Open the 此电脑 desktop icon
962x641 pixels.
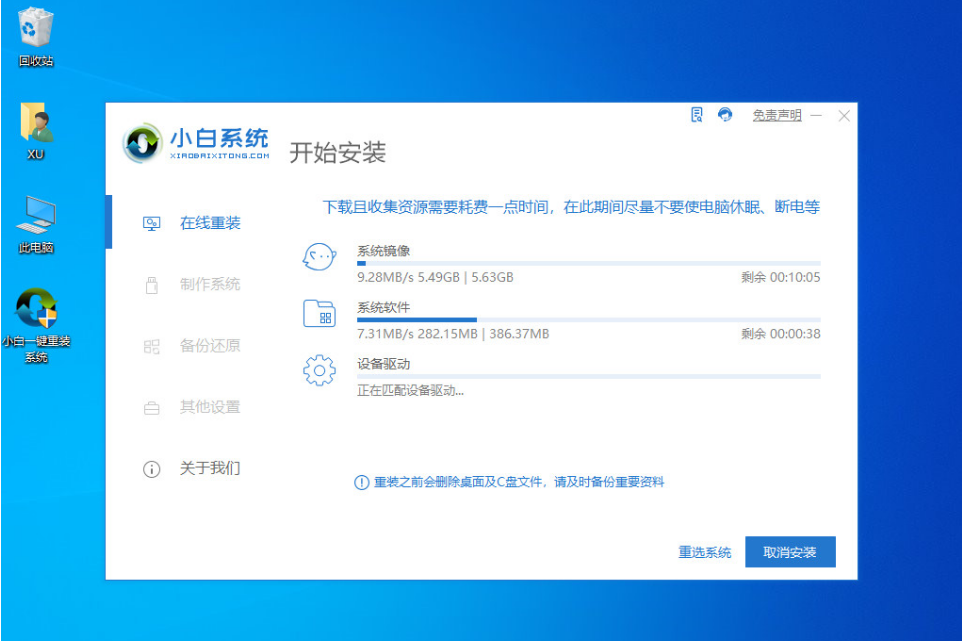click(36, 222)
